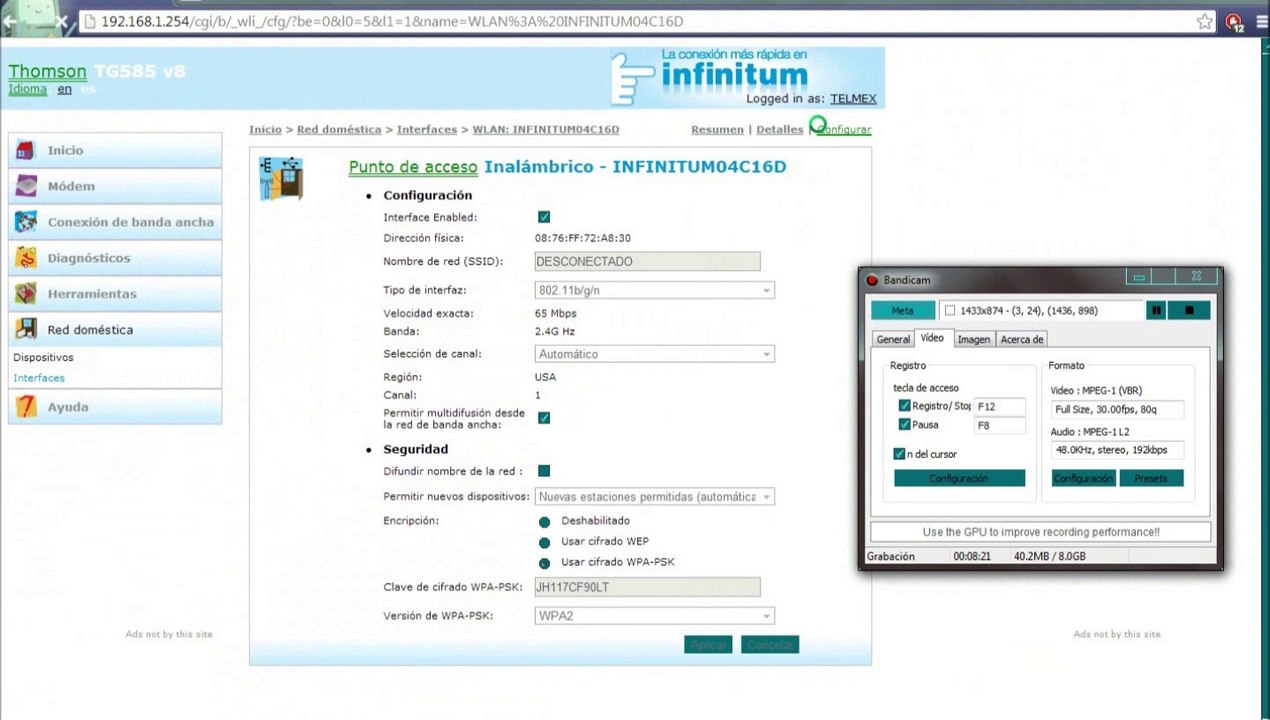Toggle the Interface Enabled checkbox

(x=544, y=217)
